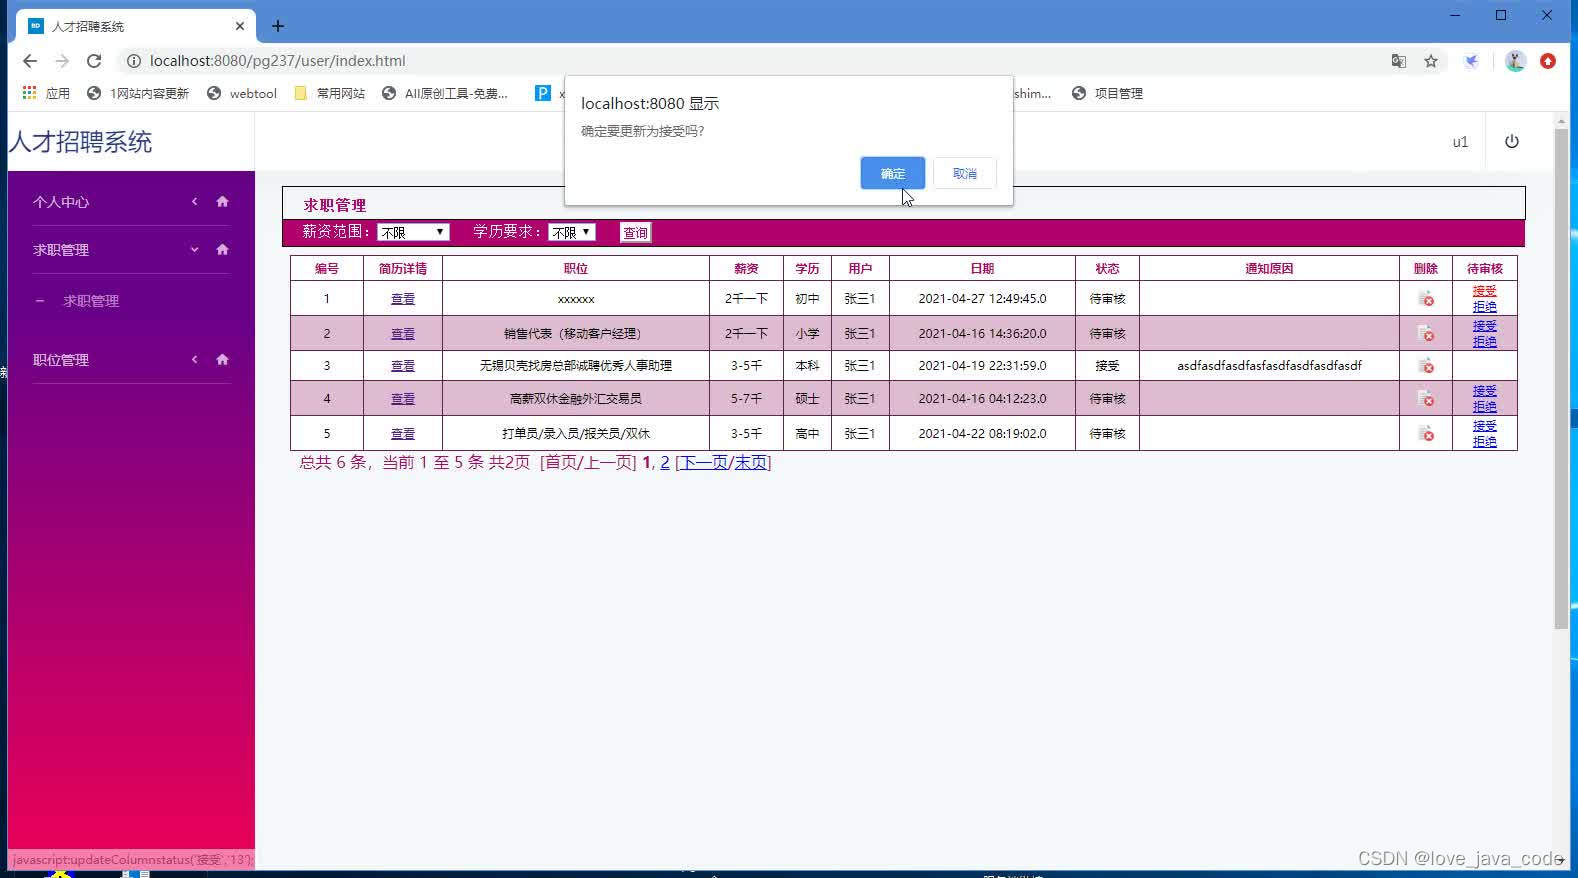Image resolution: width=1578 pixels, height=878 pixels.
Task: Click the browser forward arrow
Action: (62, 61)
